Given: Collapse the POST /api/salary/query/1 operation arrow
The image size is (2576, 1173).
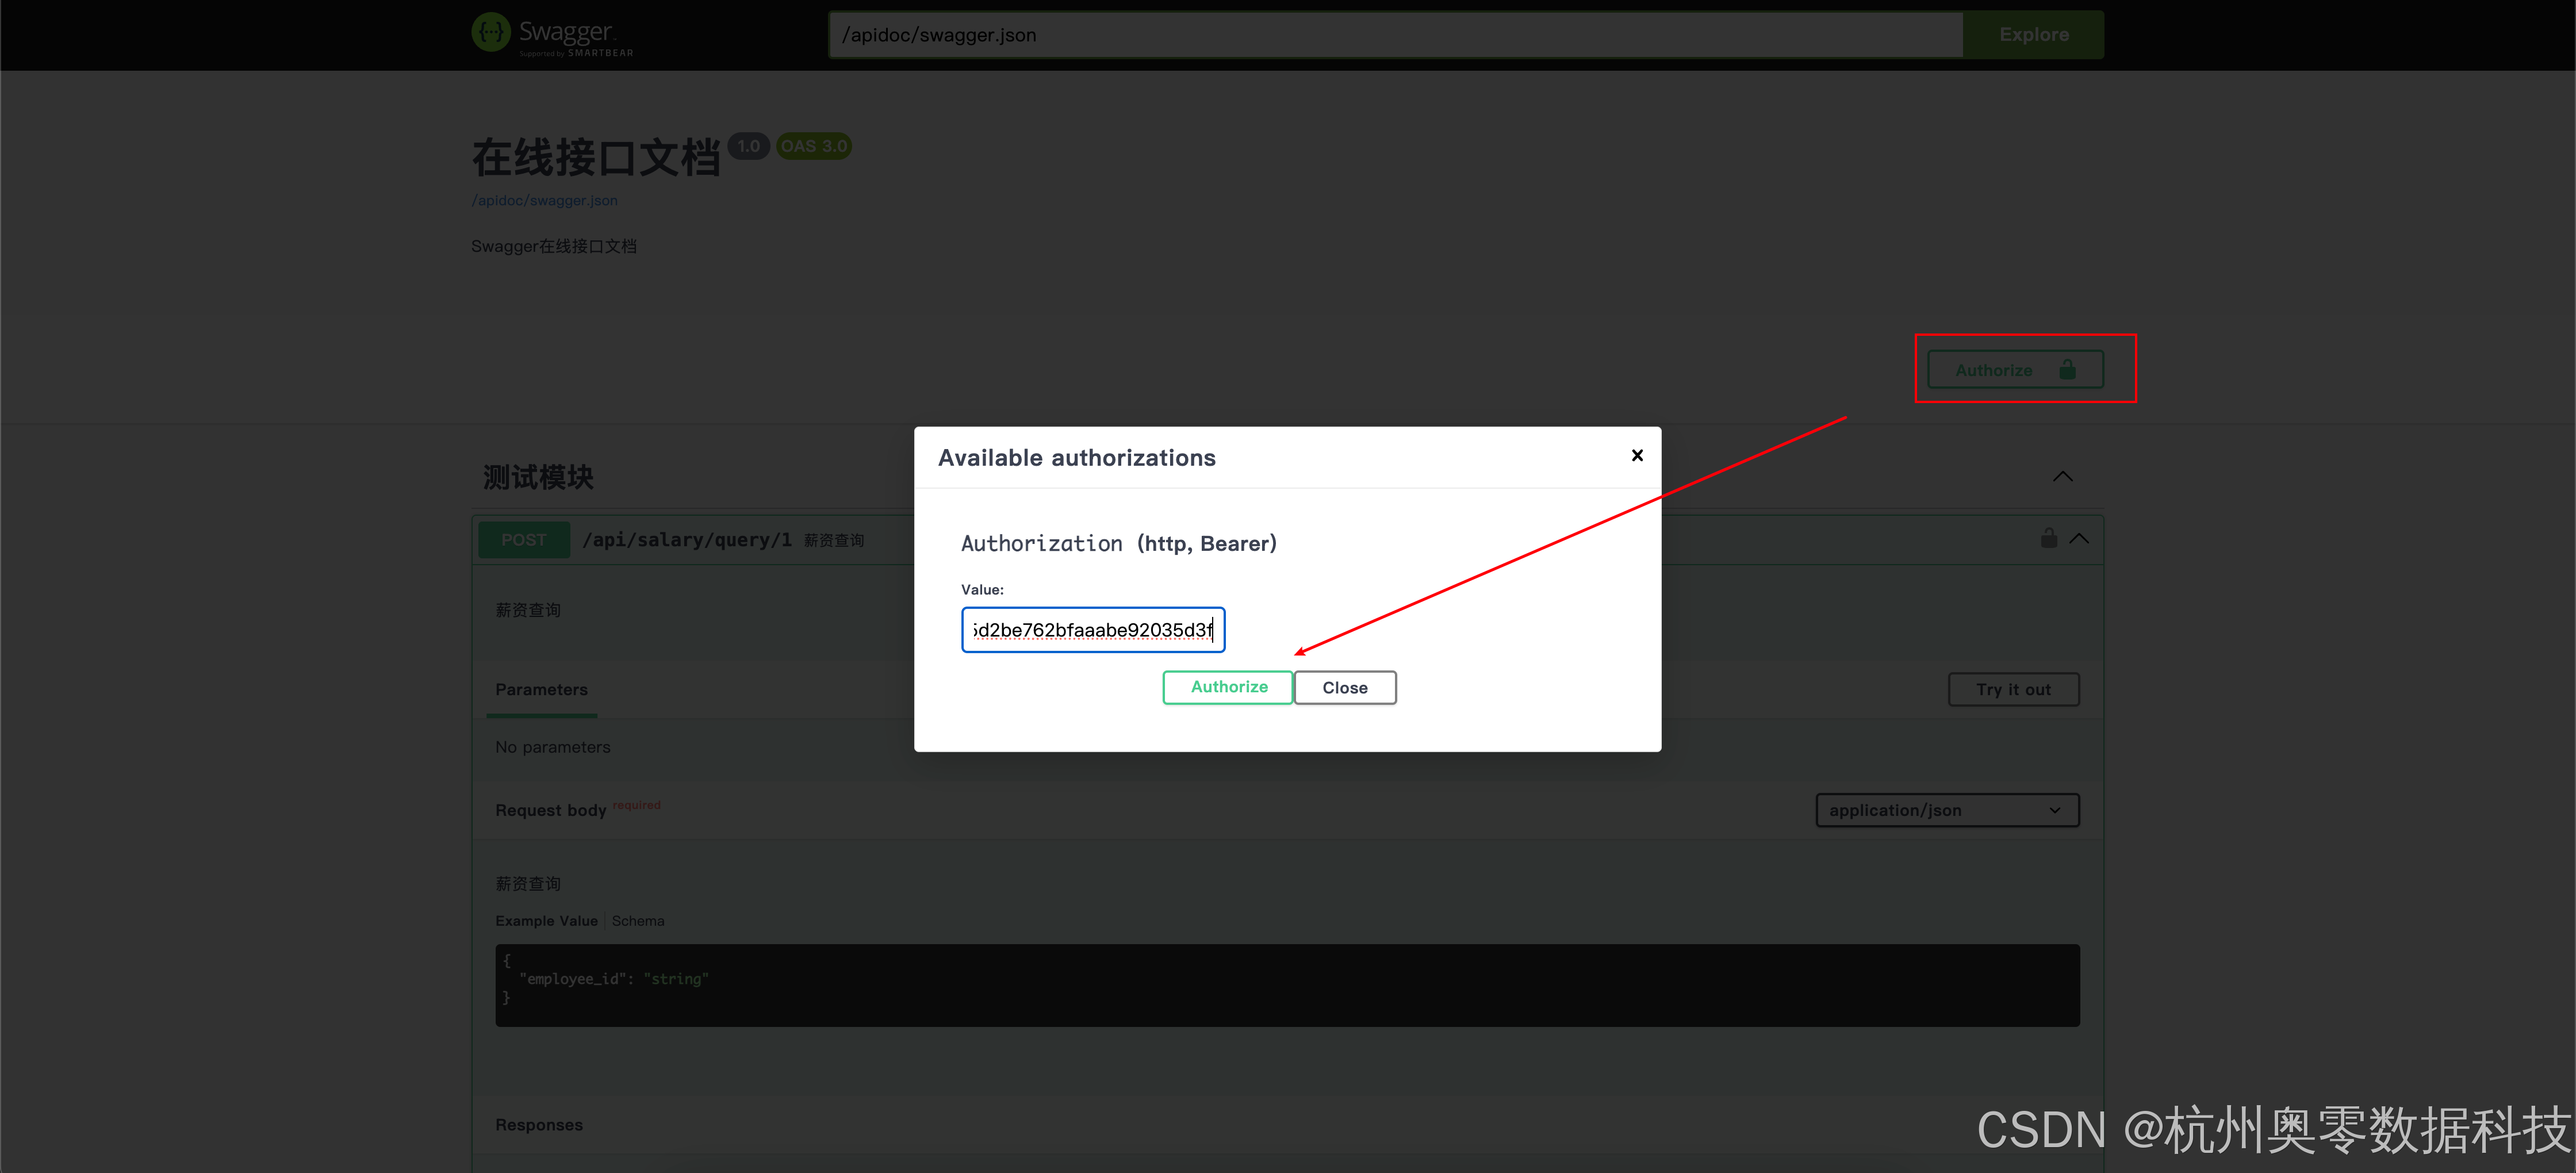Looking at the screenshot, I should coord(2079,538).
